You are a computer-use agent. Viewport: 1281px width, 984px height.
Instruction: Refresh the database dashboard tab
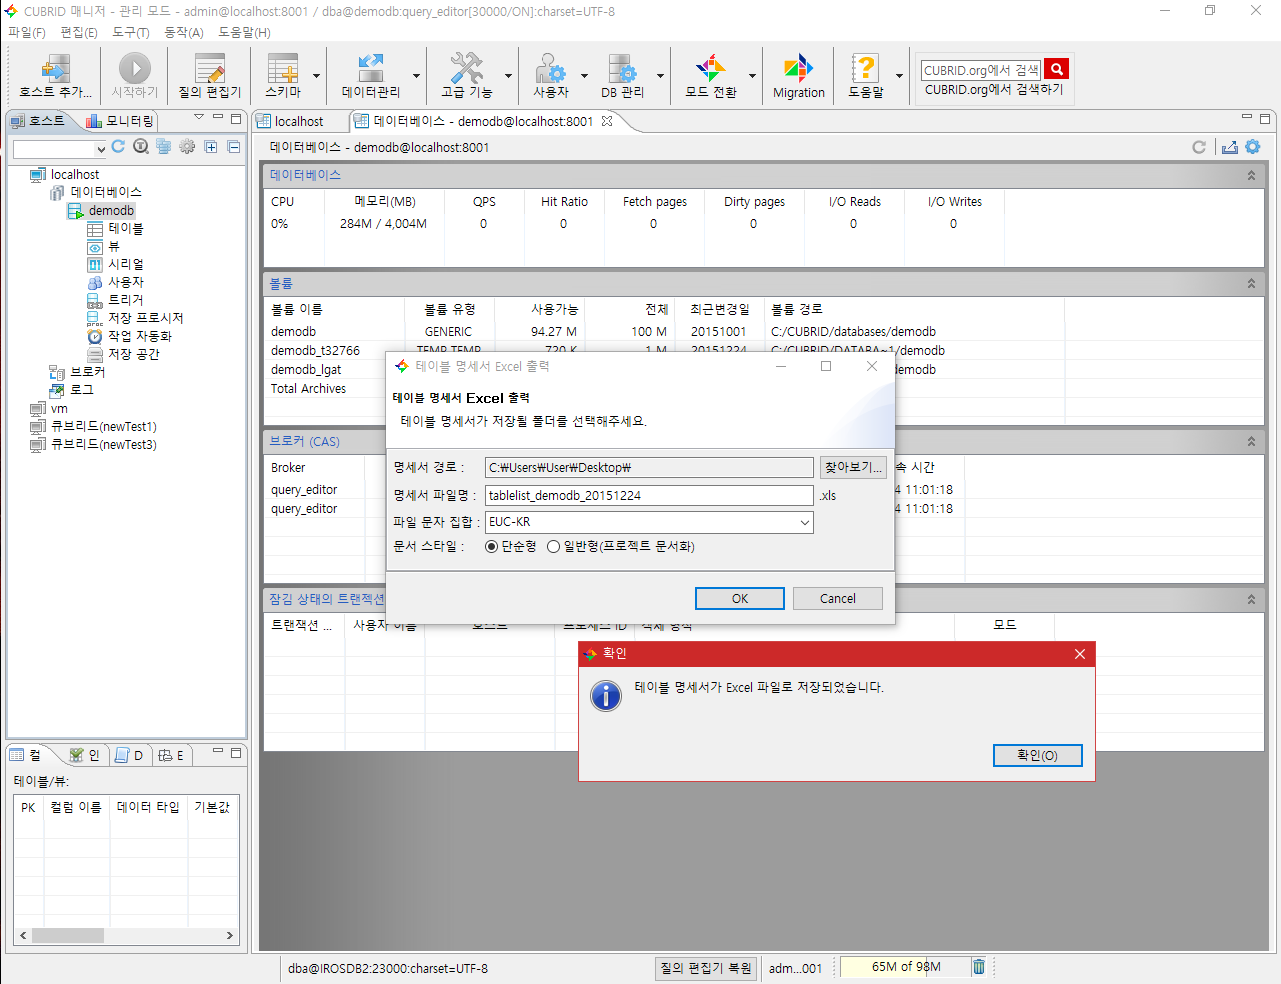pyautogui.click(x=1199, y=147)
